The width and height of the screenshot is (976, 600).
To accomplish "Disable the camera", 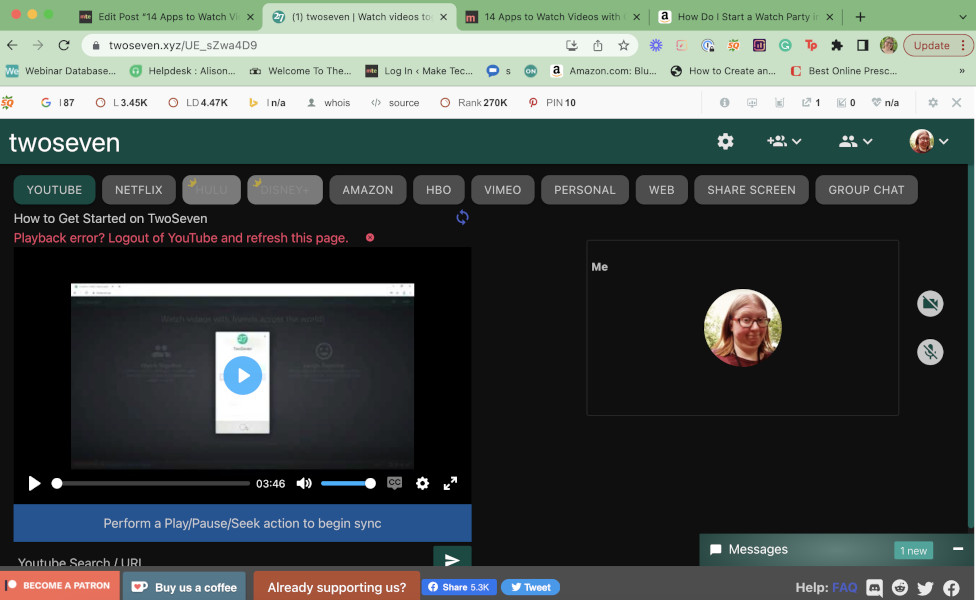I will [x=930, y=303].
